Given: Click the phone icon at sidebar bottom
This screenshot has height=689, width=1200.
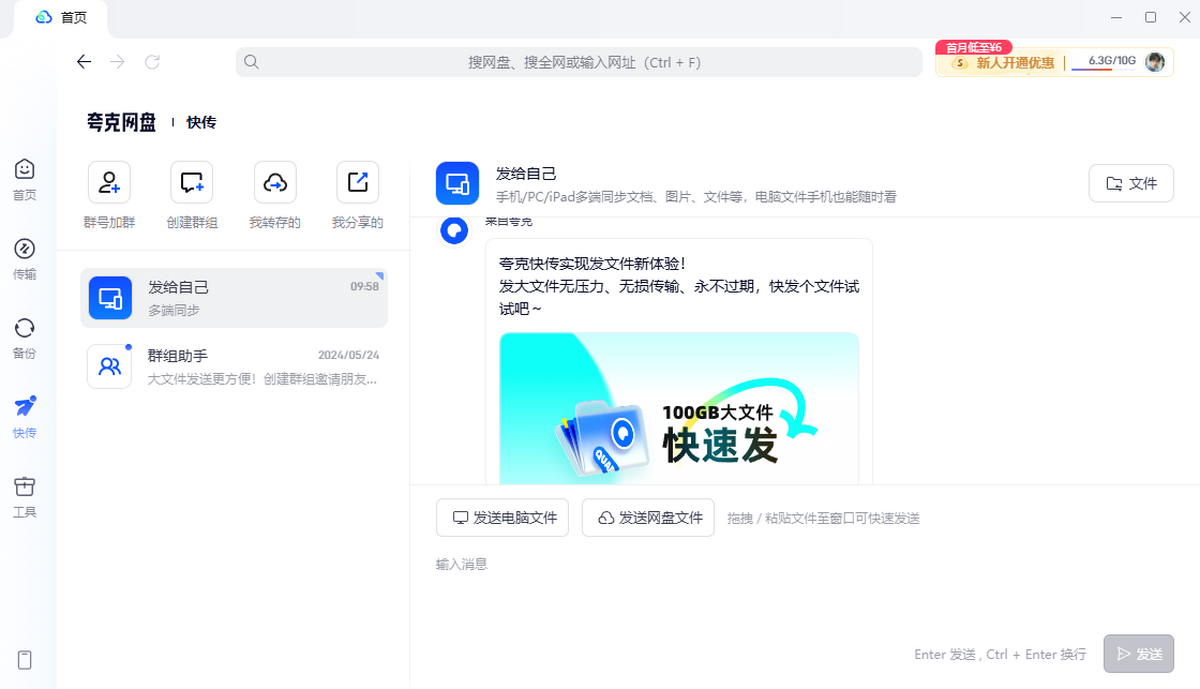Looking at the screenshot, I should click(x=25, y=660).
